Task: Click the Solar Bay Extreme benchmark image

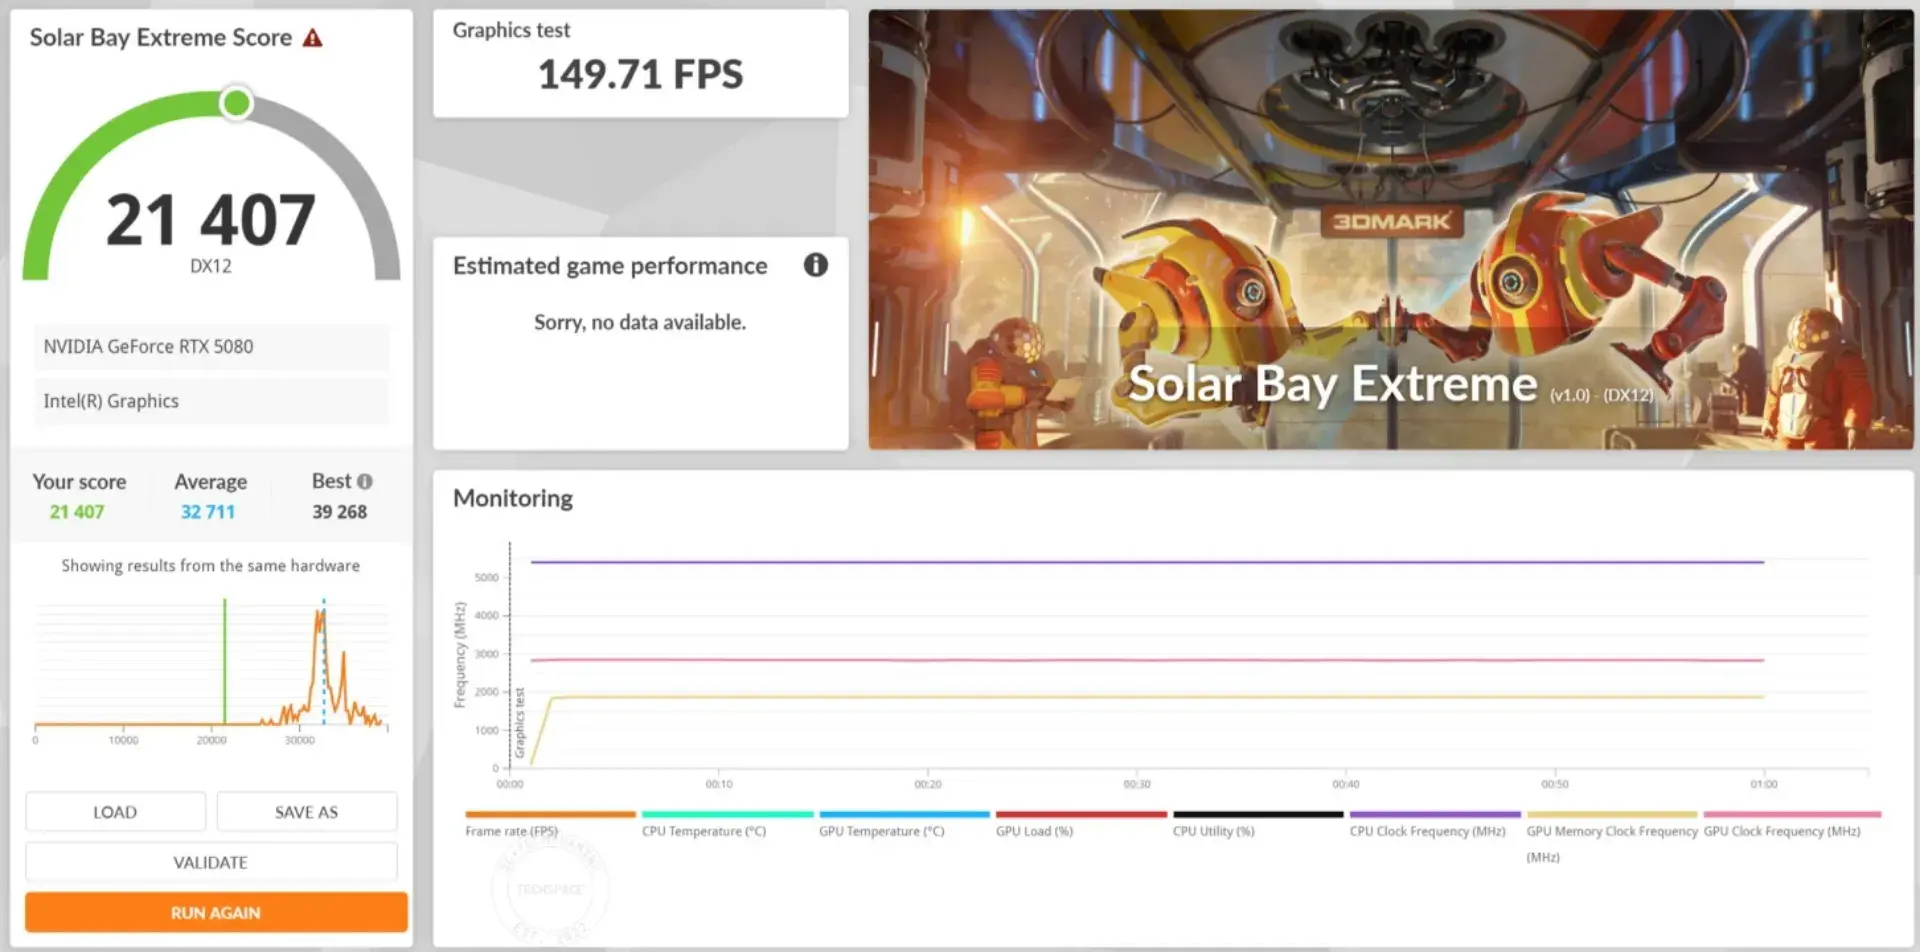Action: tap(1390, 230)
